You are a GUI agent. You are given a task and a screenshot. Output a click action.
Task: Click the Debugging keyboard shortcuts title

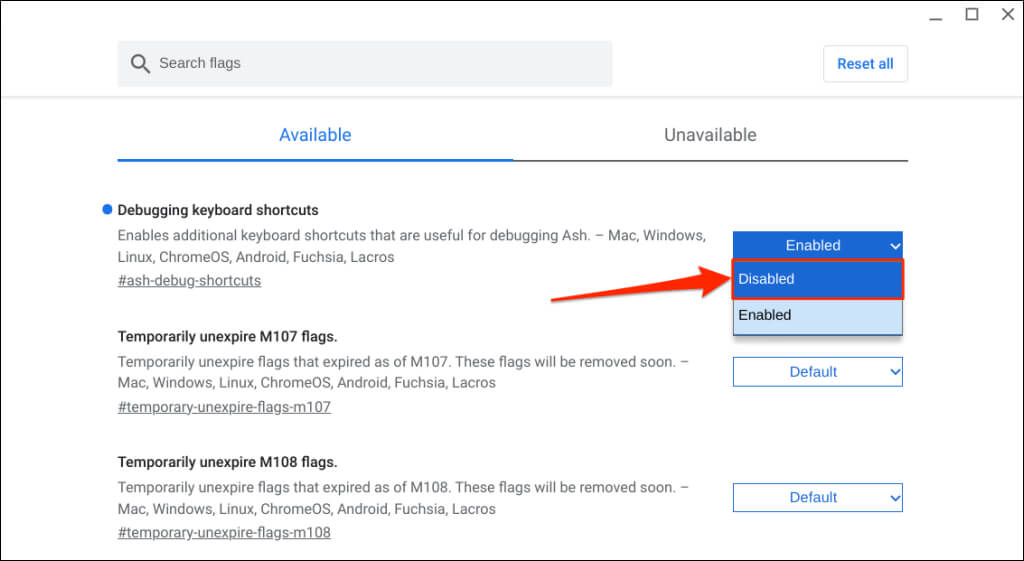click(218, 210)
